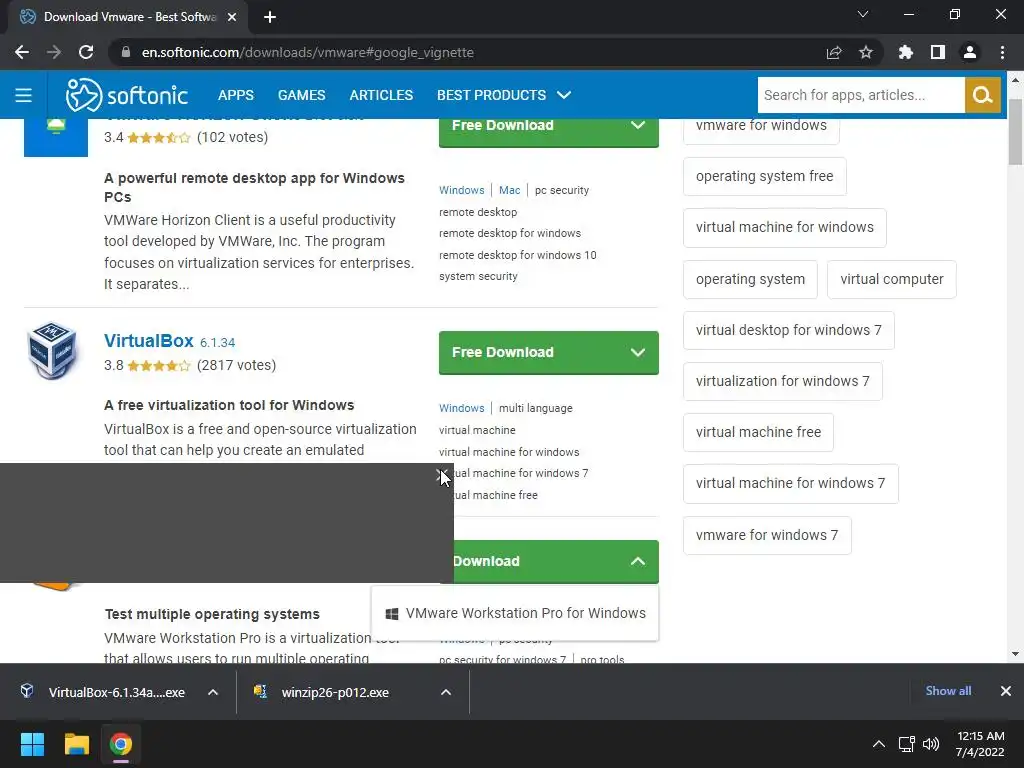The width and height of the screenshot is (1024, 768).
Task: Open the Softonic hamburger menu
Action: pos(24,95)
